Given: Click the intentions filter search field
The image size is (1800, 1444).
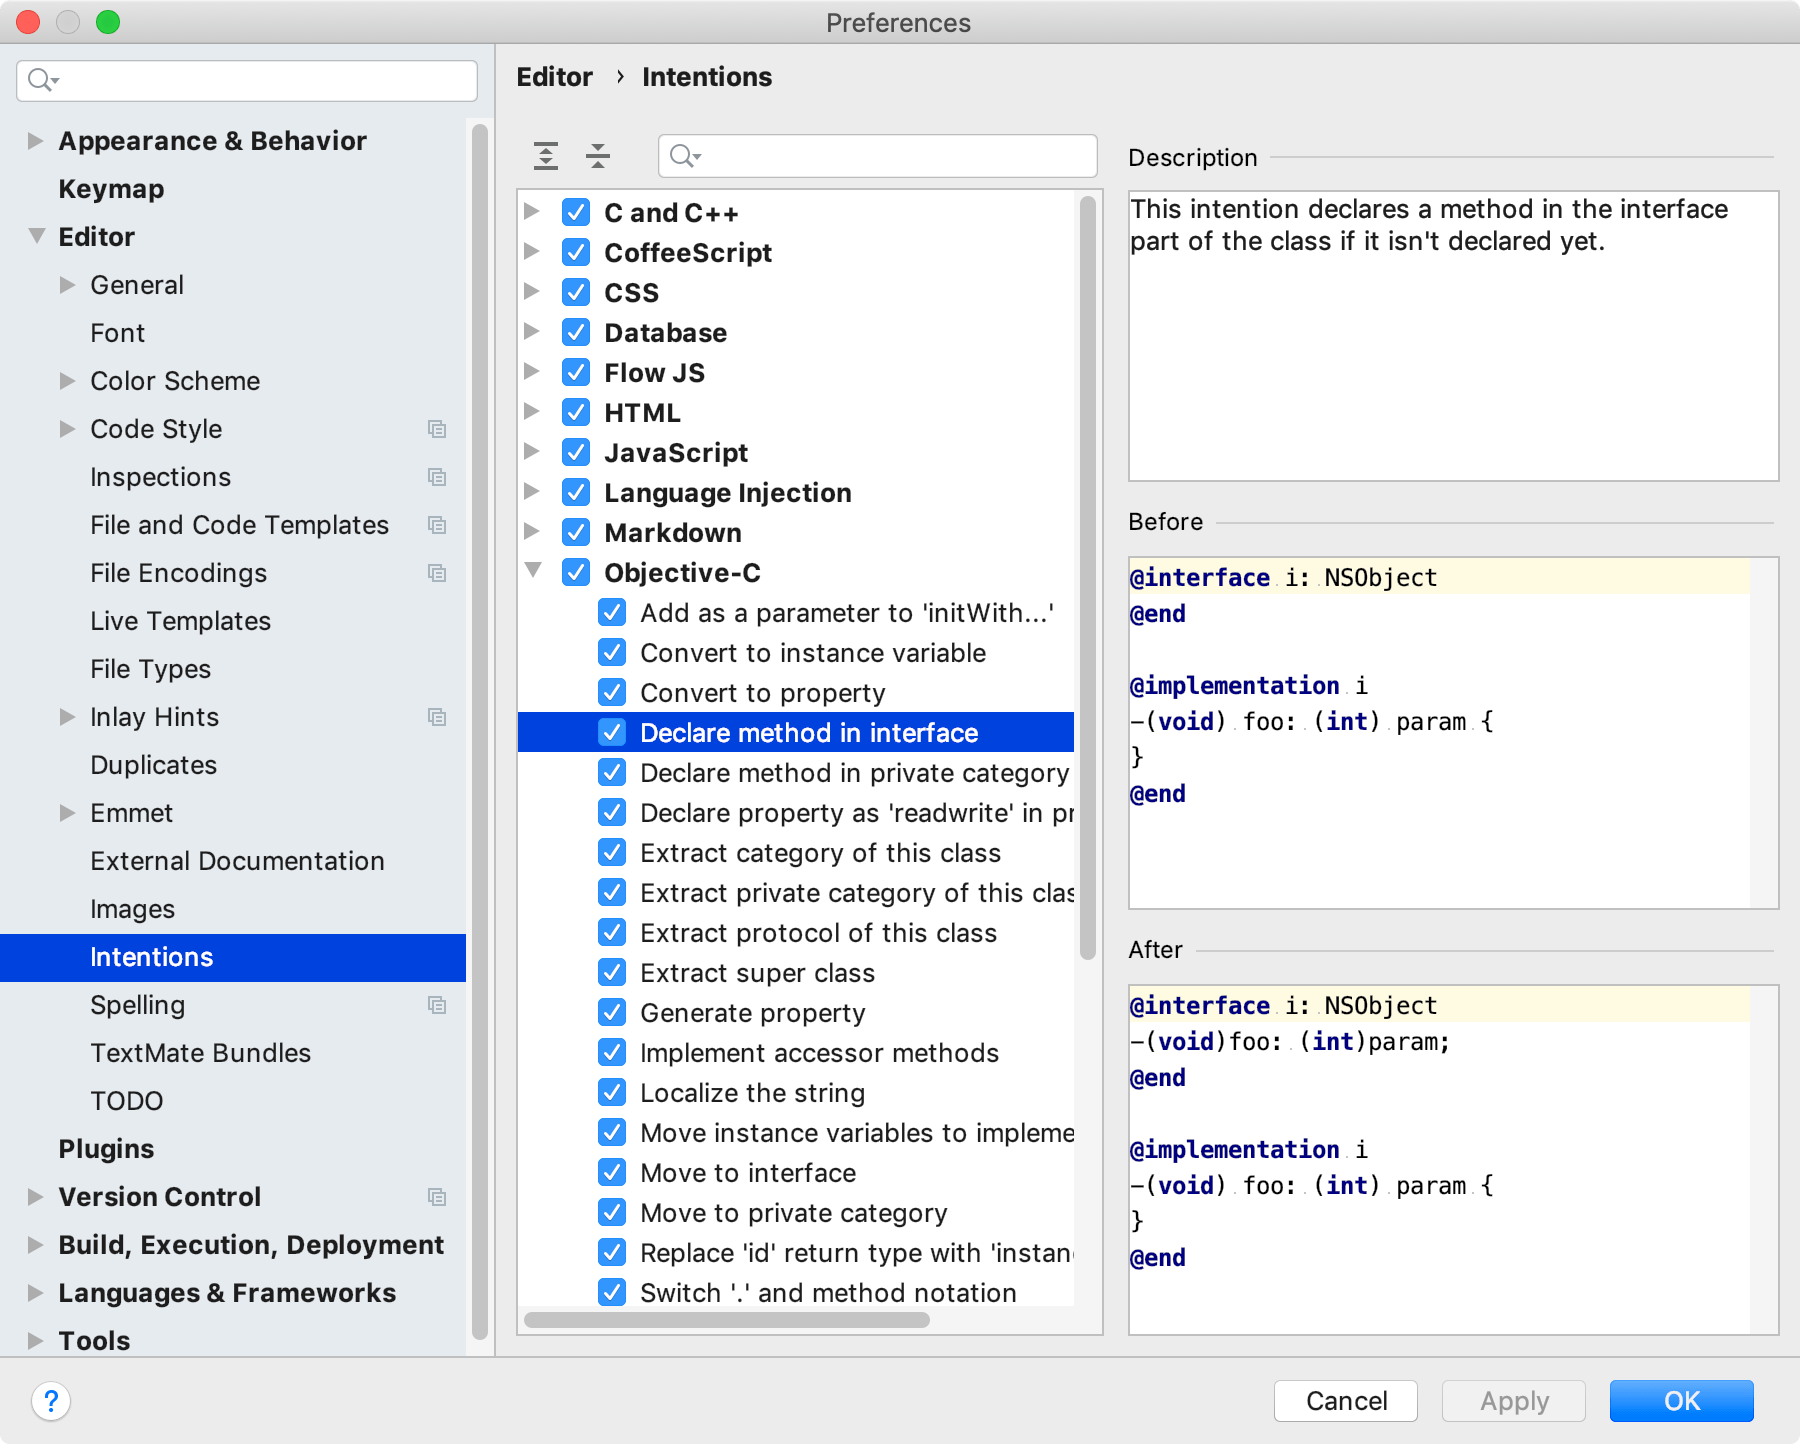Looking at the screenshot, I should coord(877,156).
